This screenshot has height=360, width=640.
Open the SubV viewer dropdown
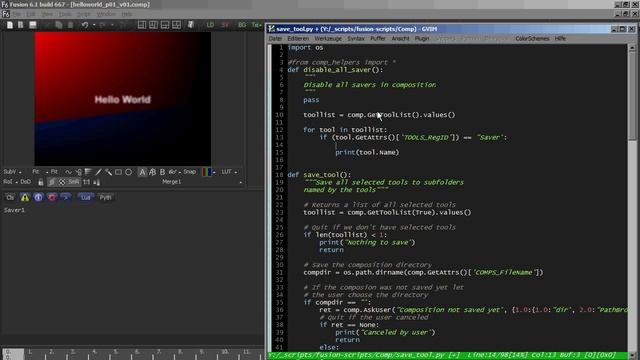tap(12, 172)
